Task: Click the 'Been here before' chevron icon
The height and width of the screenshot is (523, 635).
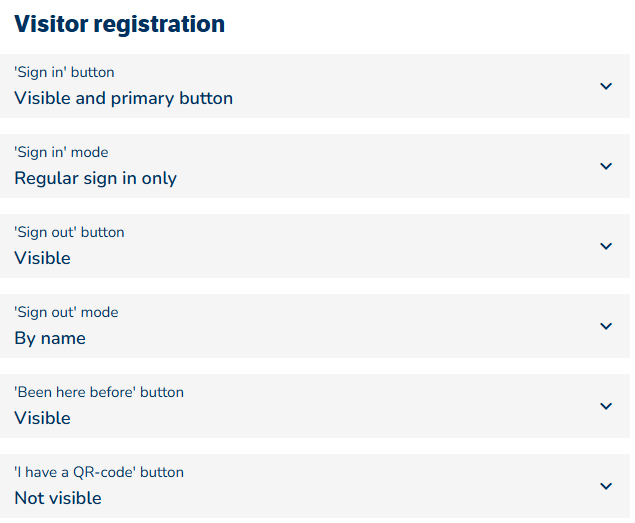Action: pos(606,406)
